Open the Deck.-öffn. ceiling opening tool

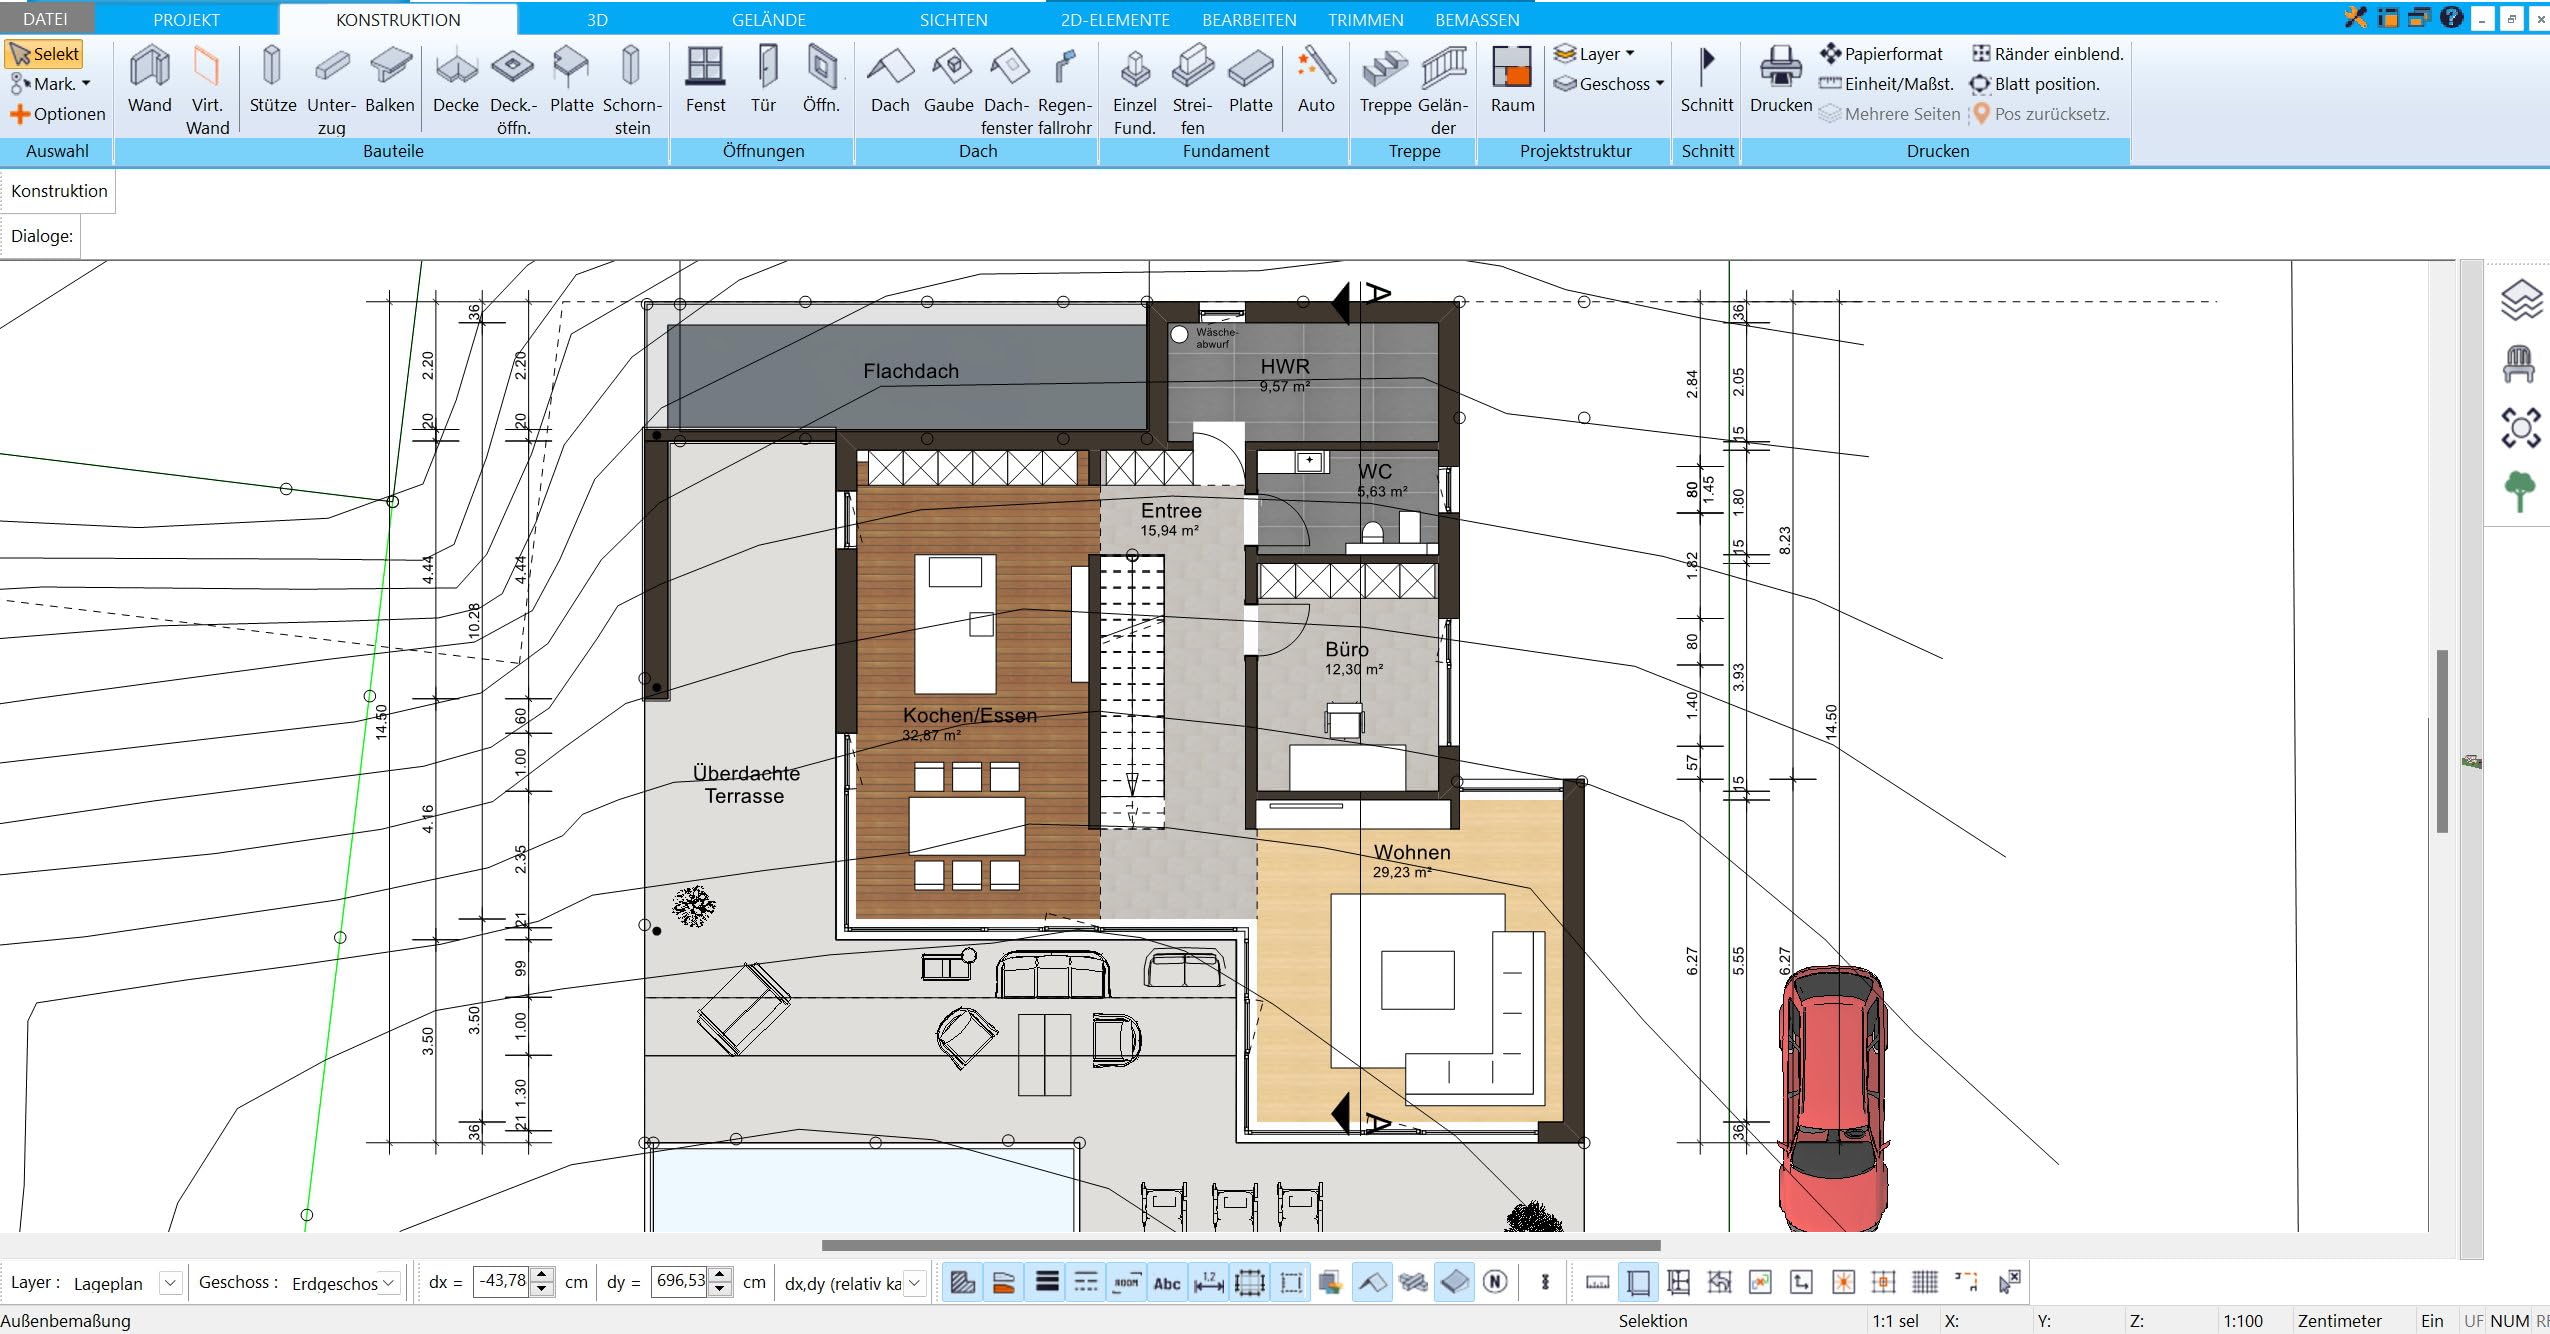tap(513, 90)
